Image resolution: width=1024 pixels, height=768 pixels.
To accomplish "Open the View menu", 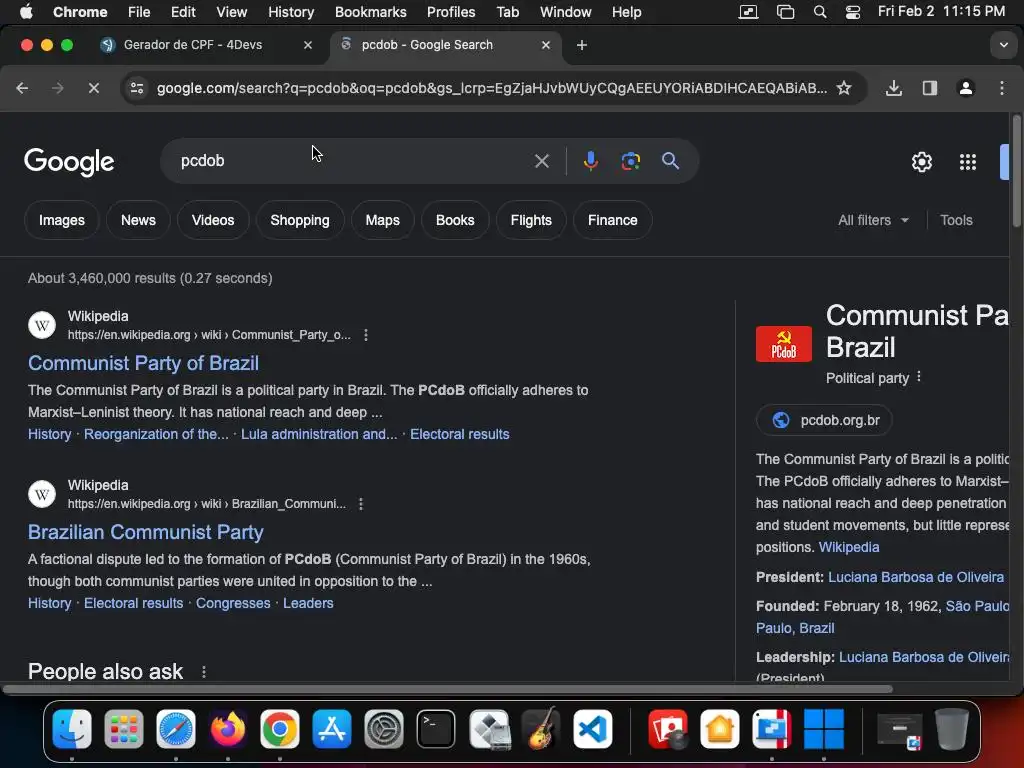I will click(x=232, y=12).
